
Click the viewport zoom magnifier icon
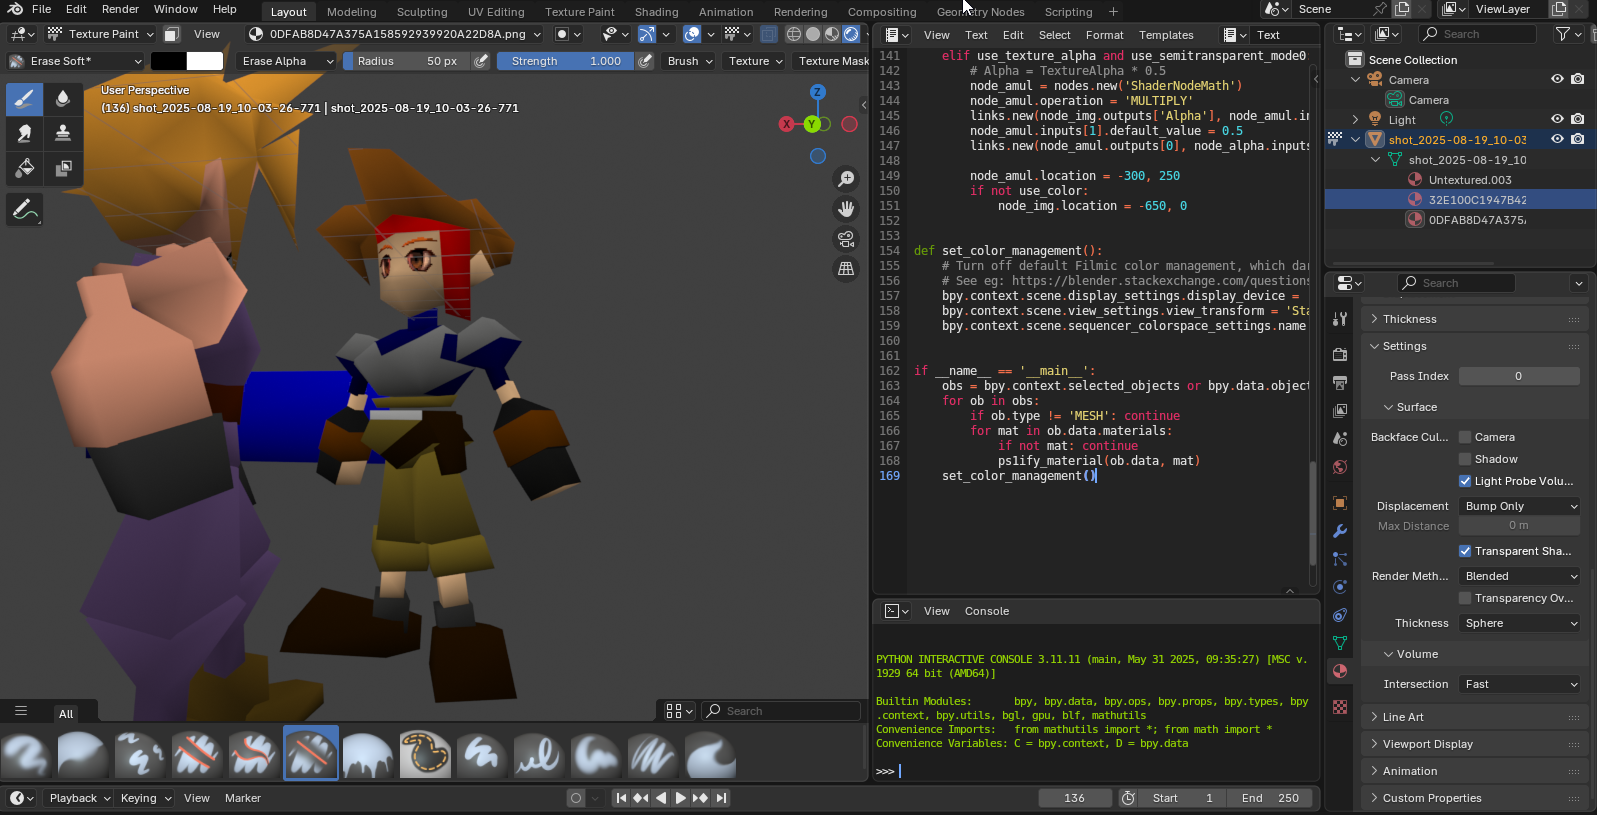point(846,179)
